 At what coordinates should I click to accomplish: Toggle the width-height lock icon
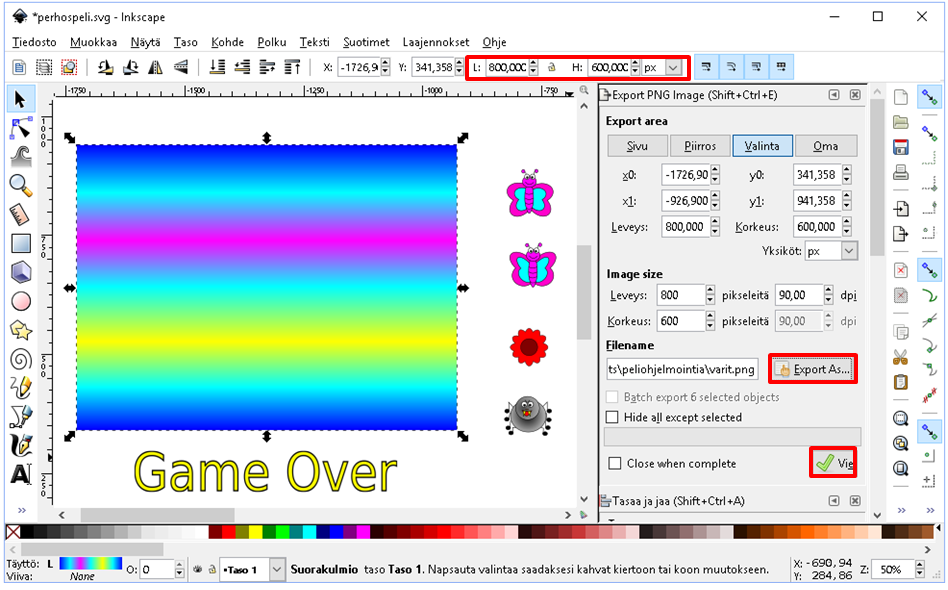(552, 67)
